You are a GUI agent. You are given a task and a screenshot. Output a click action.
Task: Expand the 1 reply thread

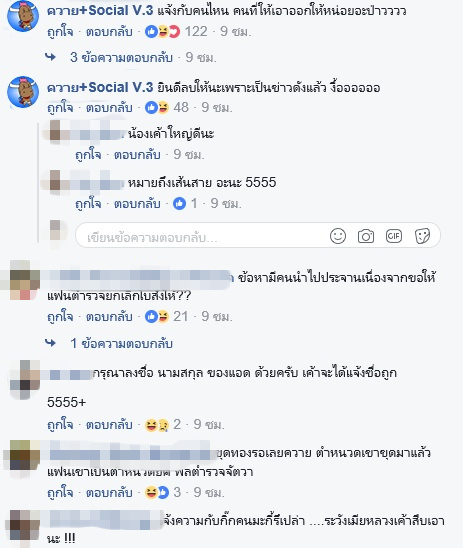(x=121, y=344)
